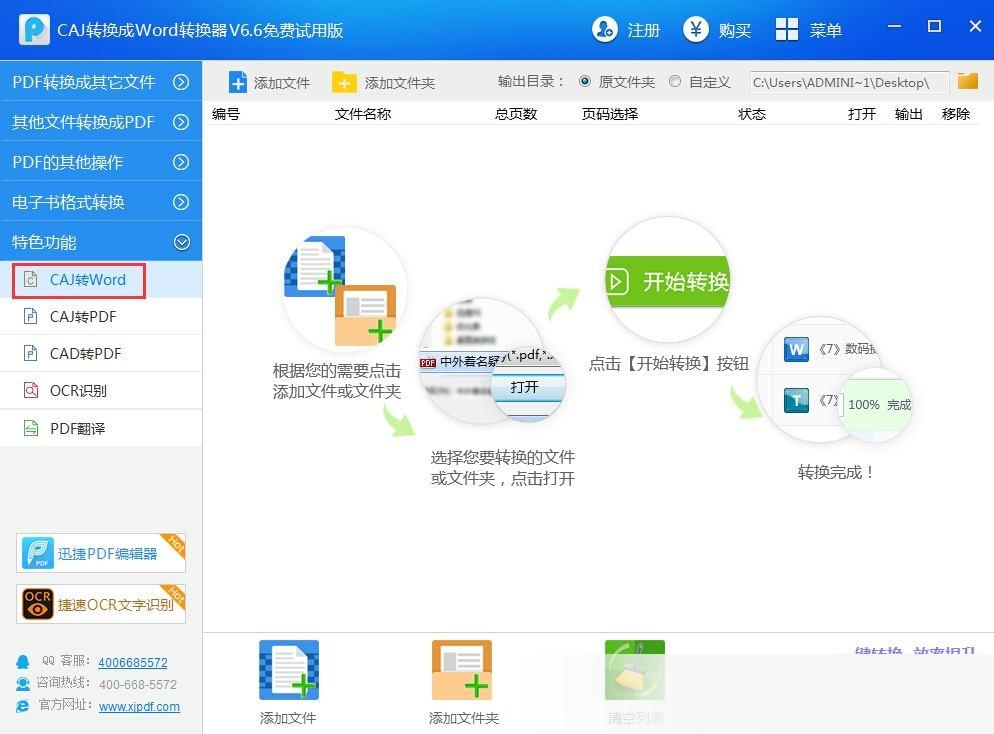Select CAD转PDF in sidebar
Screen dimensions: 994x734
(101, 353)
